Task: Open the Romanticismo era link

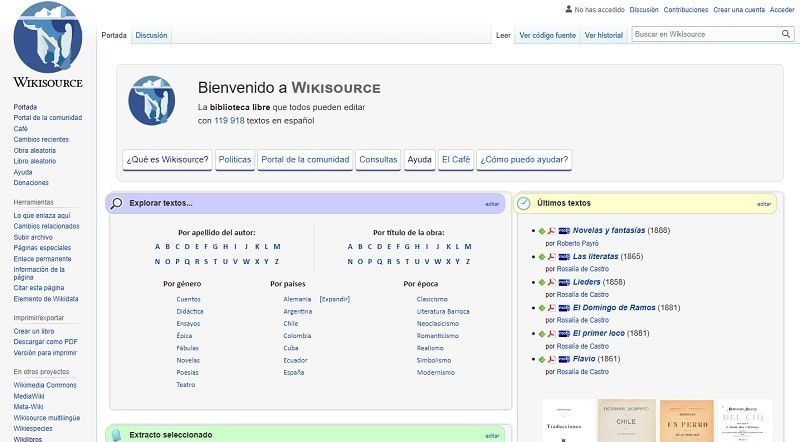Action: point(437,336)
